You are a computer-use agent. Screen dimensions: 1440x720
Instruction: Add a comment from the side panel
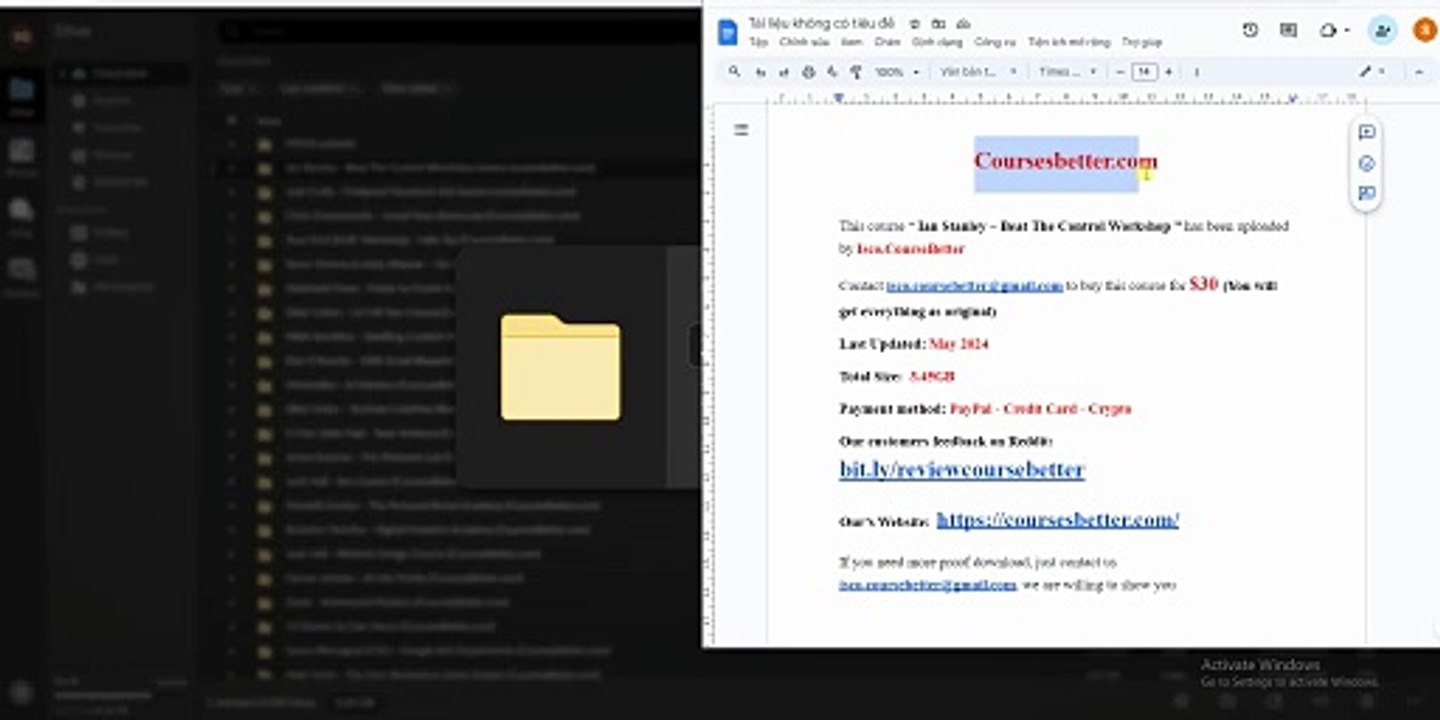[1366, 133]
